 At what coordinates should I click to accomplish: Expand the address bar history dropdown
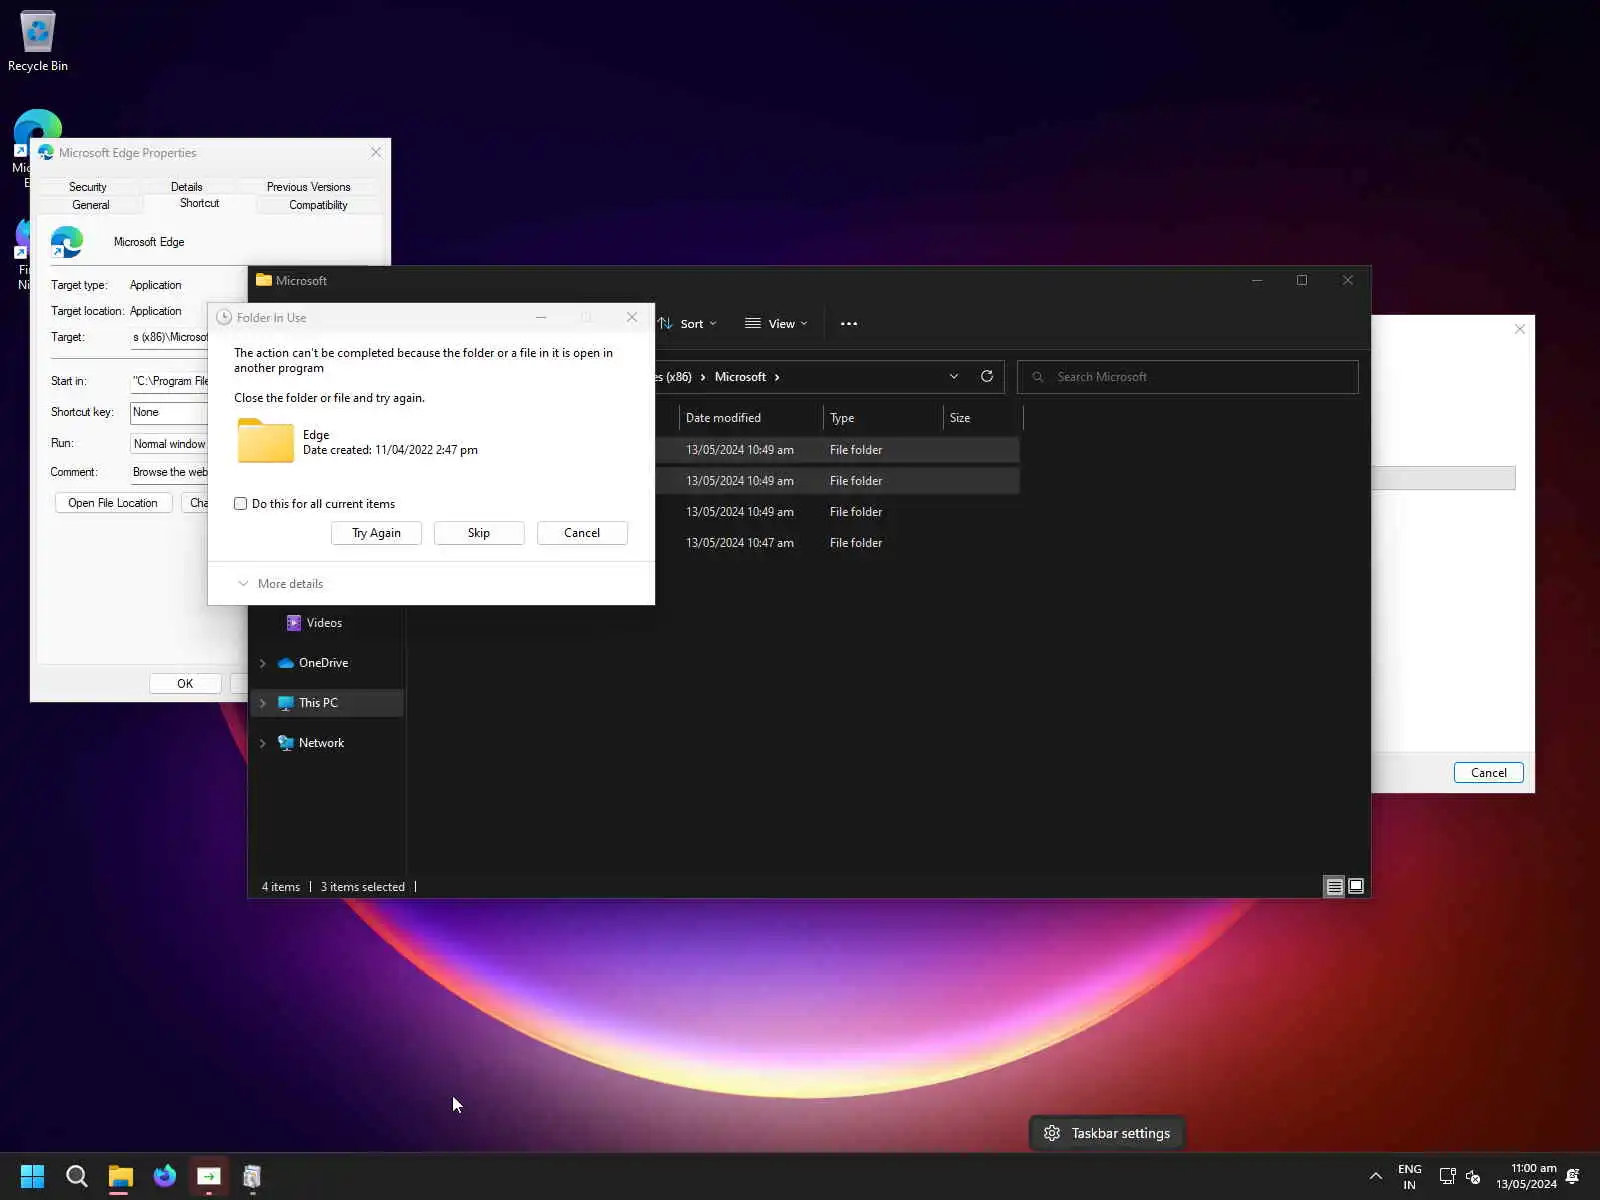954,377
